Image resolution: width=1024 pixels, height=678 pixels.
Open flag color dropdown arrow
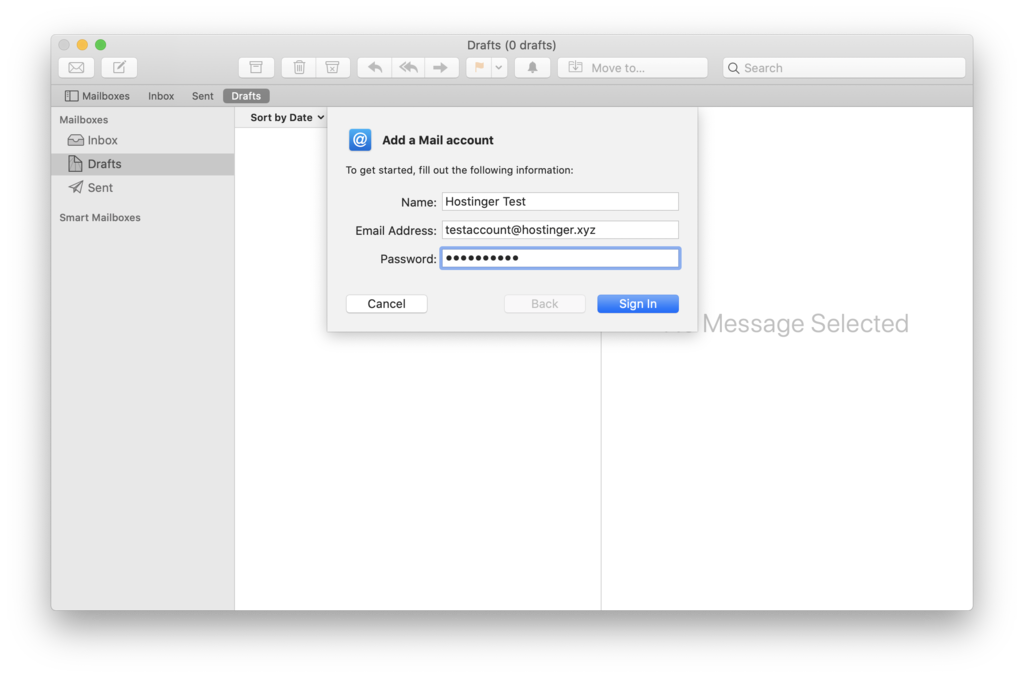coord(499,67)
